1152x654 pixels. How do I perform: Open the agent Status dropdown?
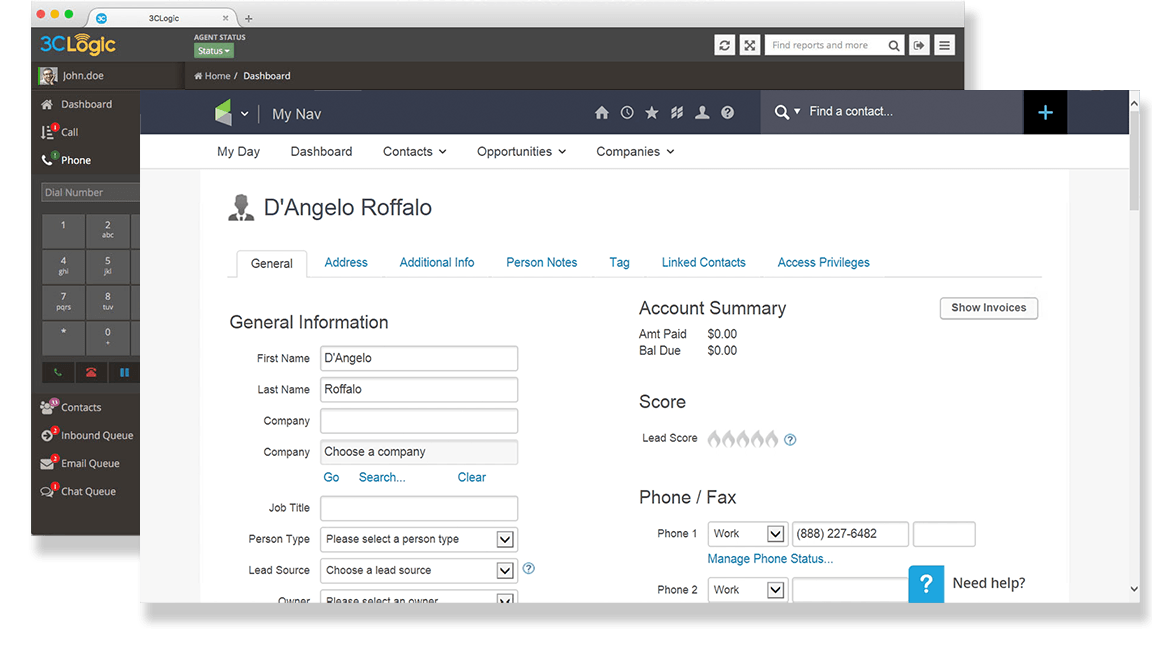(x=214, y=51)
